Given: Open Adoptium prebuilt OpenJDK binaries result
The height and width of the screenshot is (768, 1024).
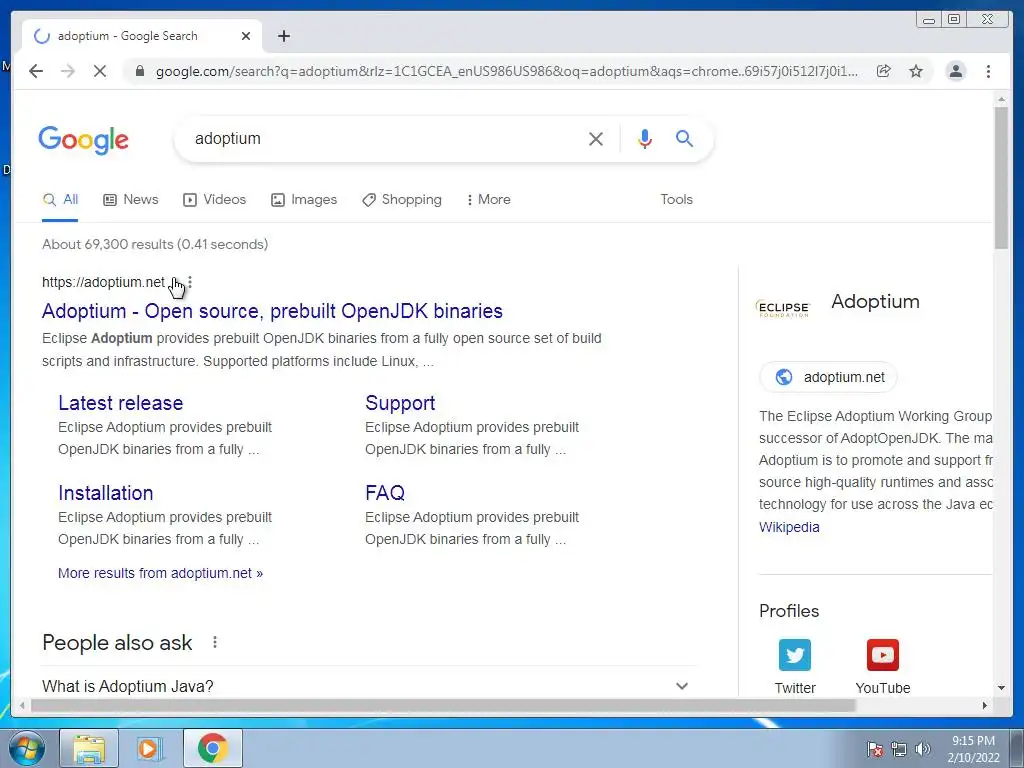Looking at the screenshot, I should click(272, 311).
